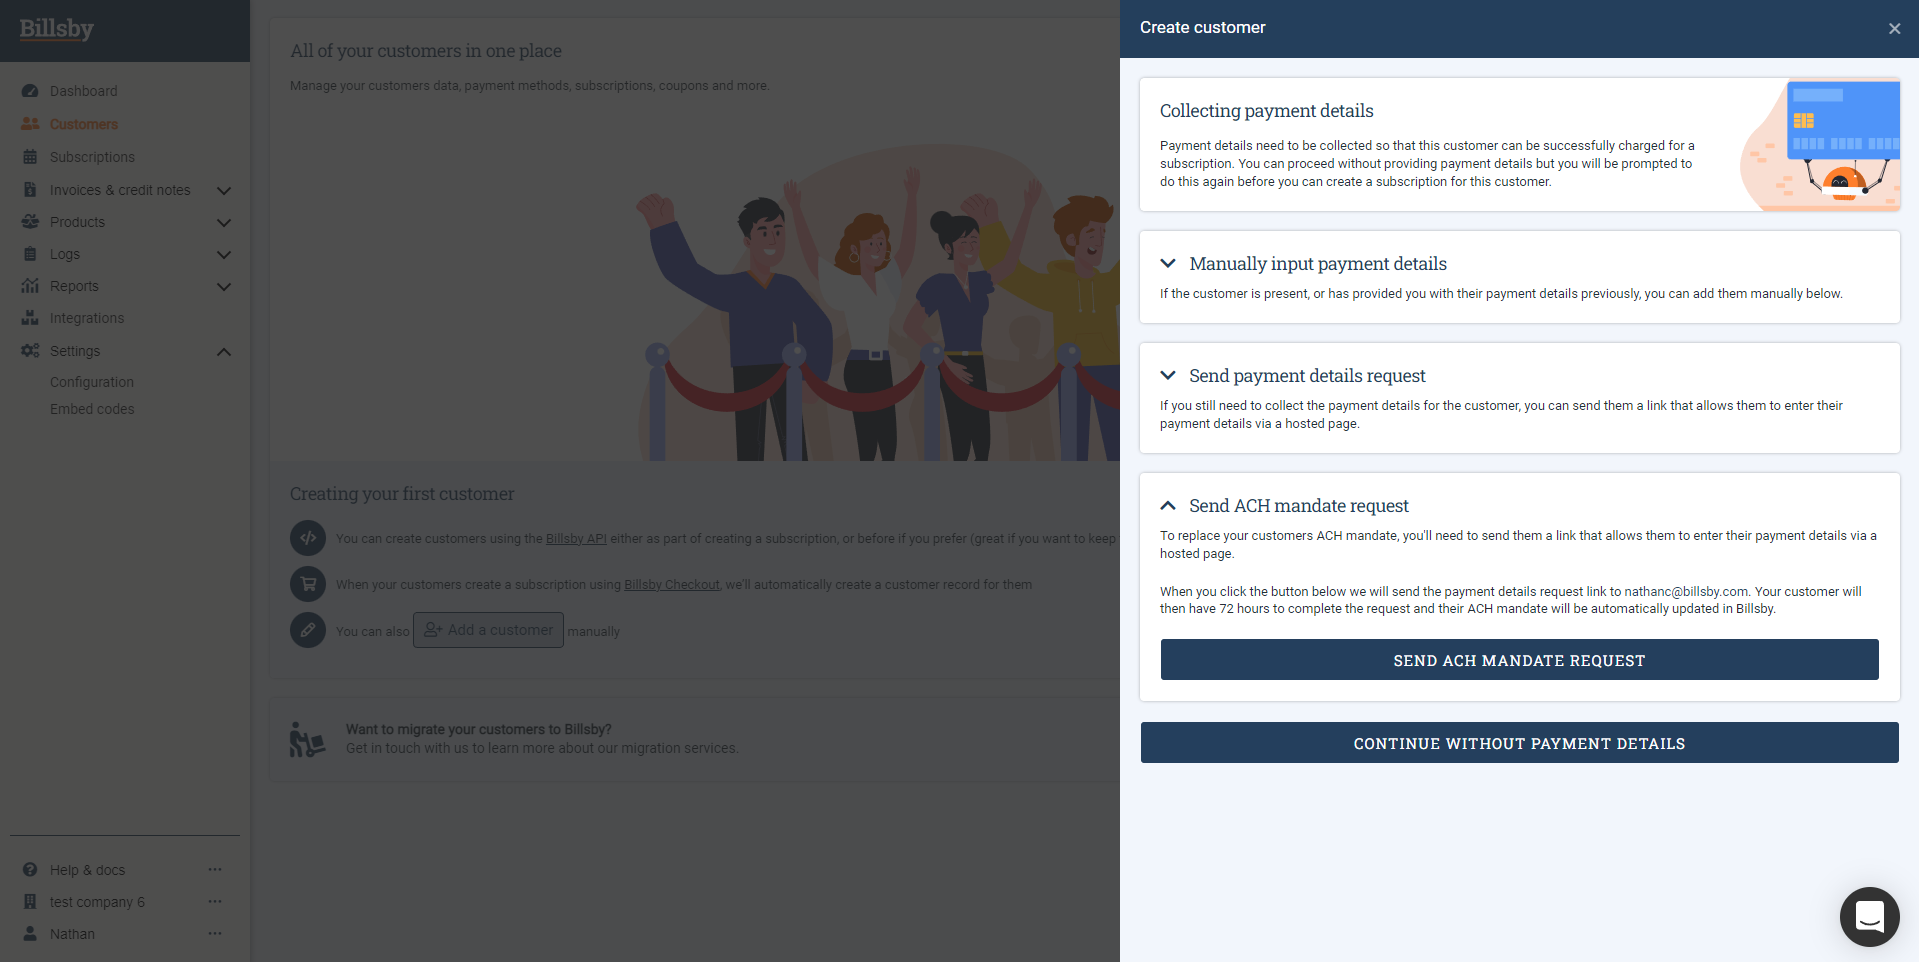Expand Manually input payment details section
The width and height of the screenshot is (1919, 962).
point(1167,264)
